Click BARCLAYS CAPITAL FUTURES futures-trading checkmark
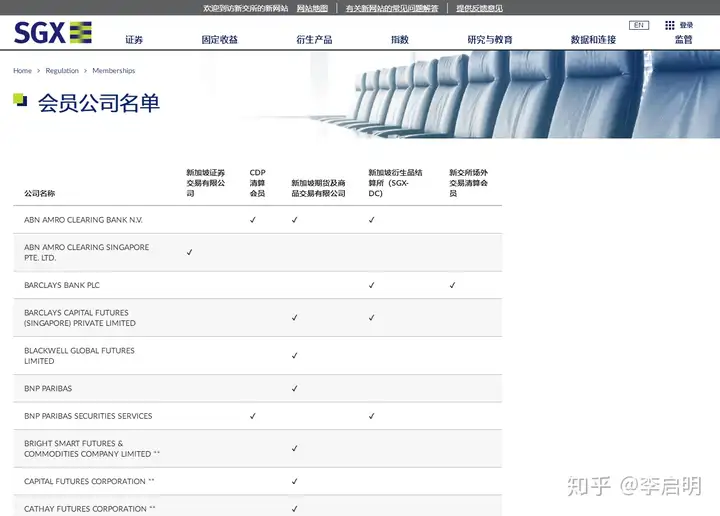 pyautogui.click(x=294, y=318)
